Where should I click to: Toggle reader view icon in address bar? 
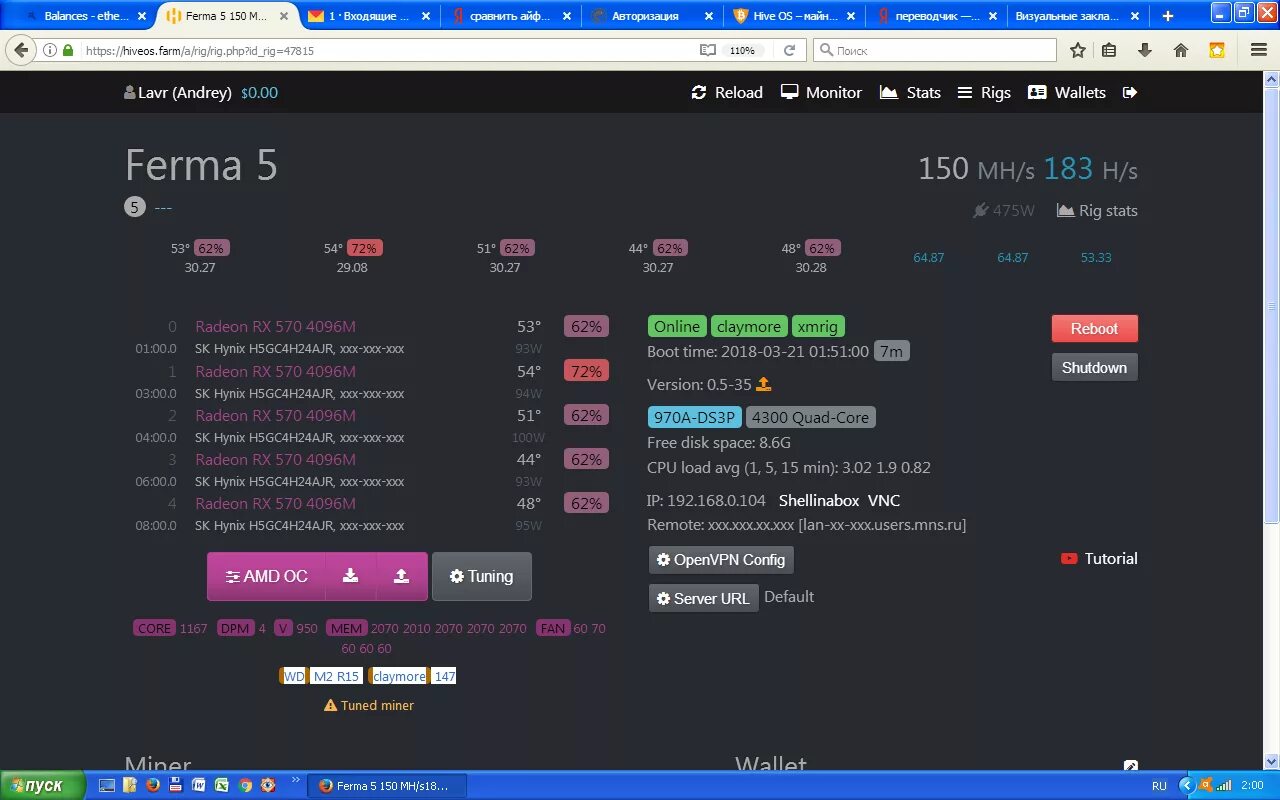tap(708, 50)
